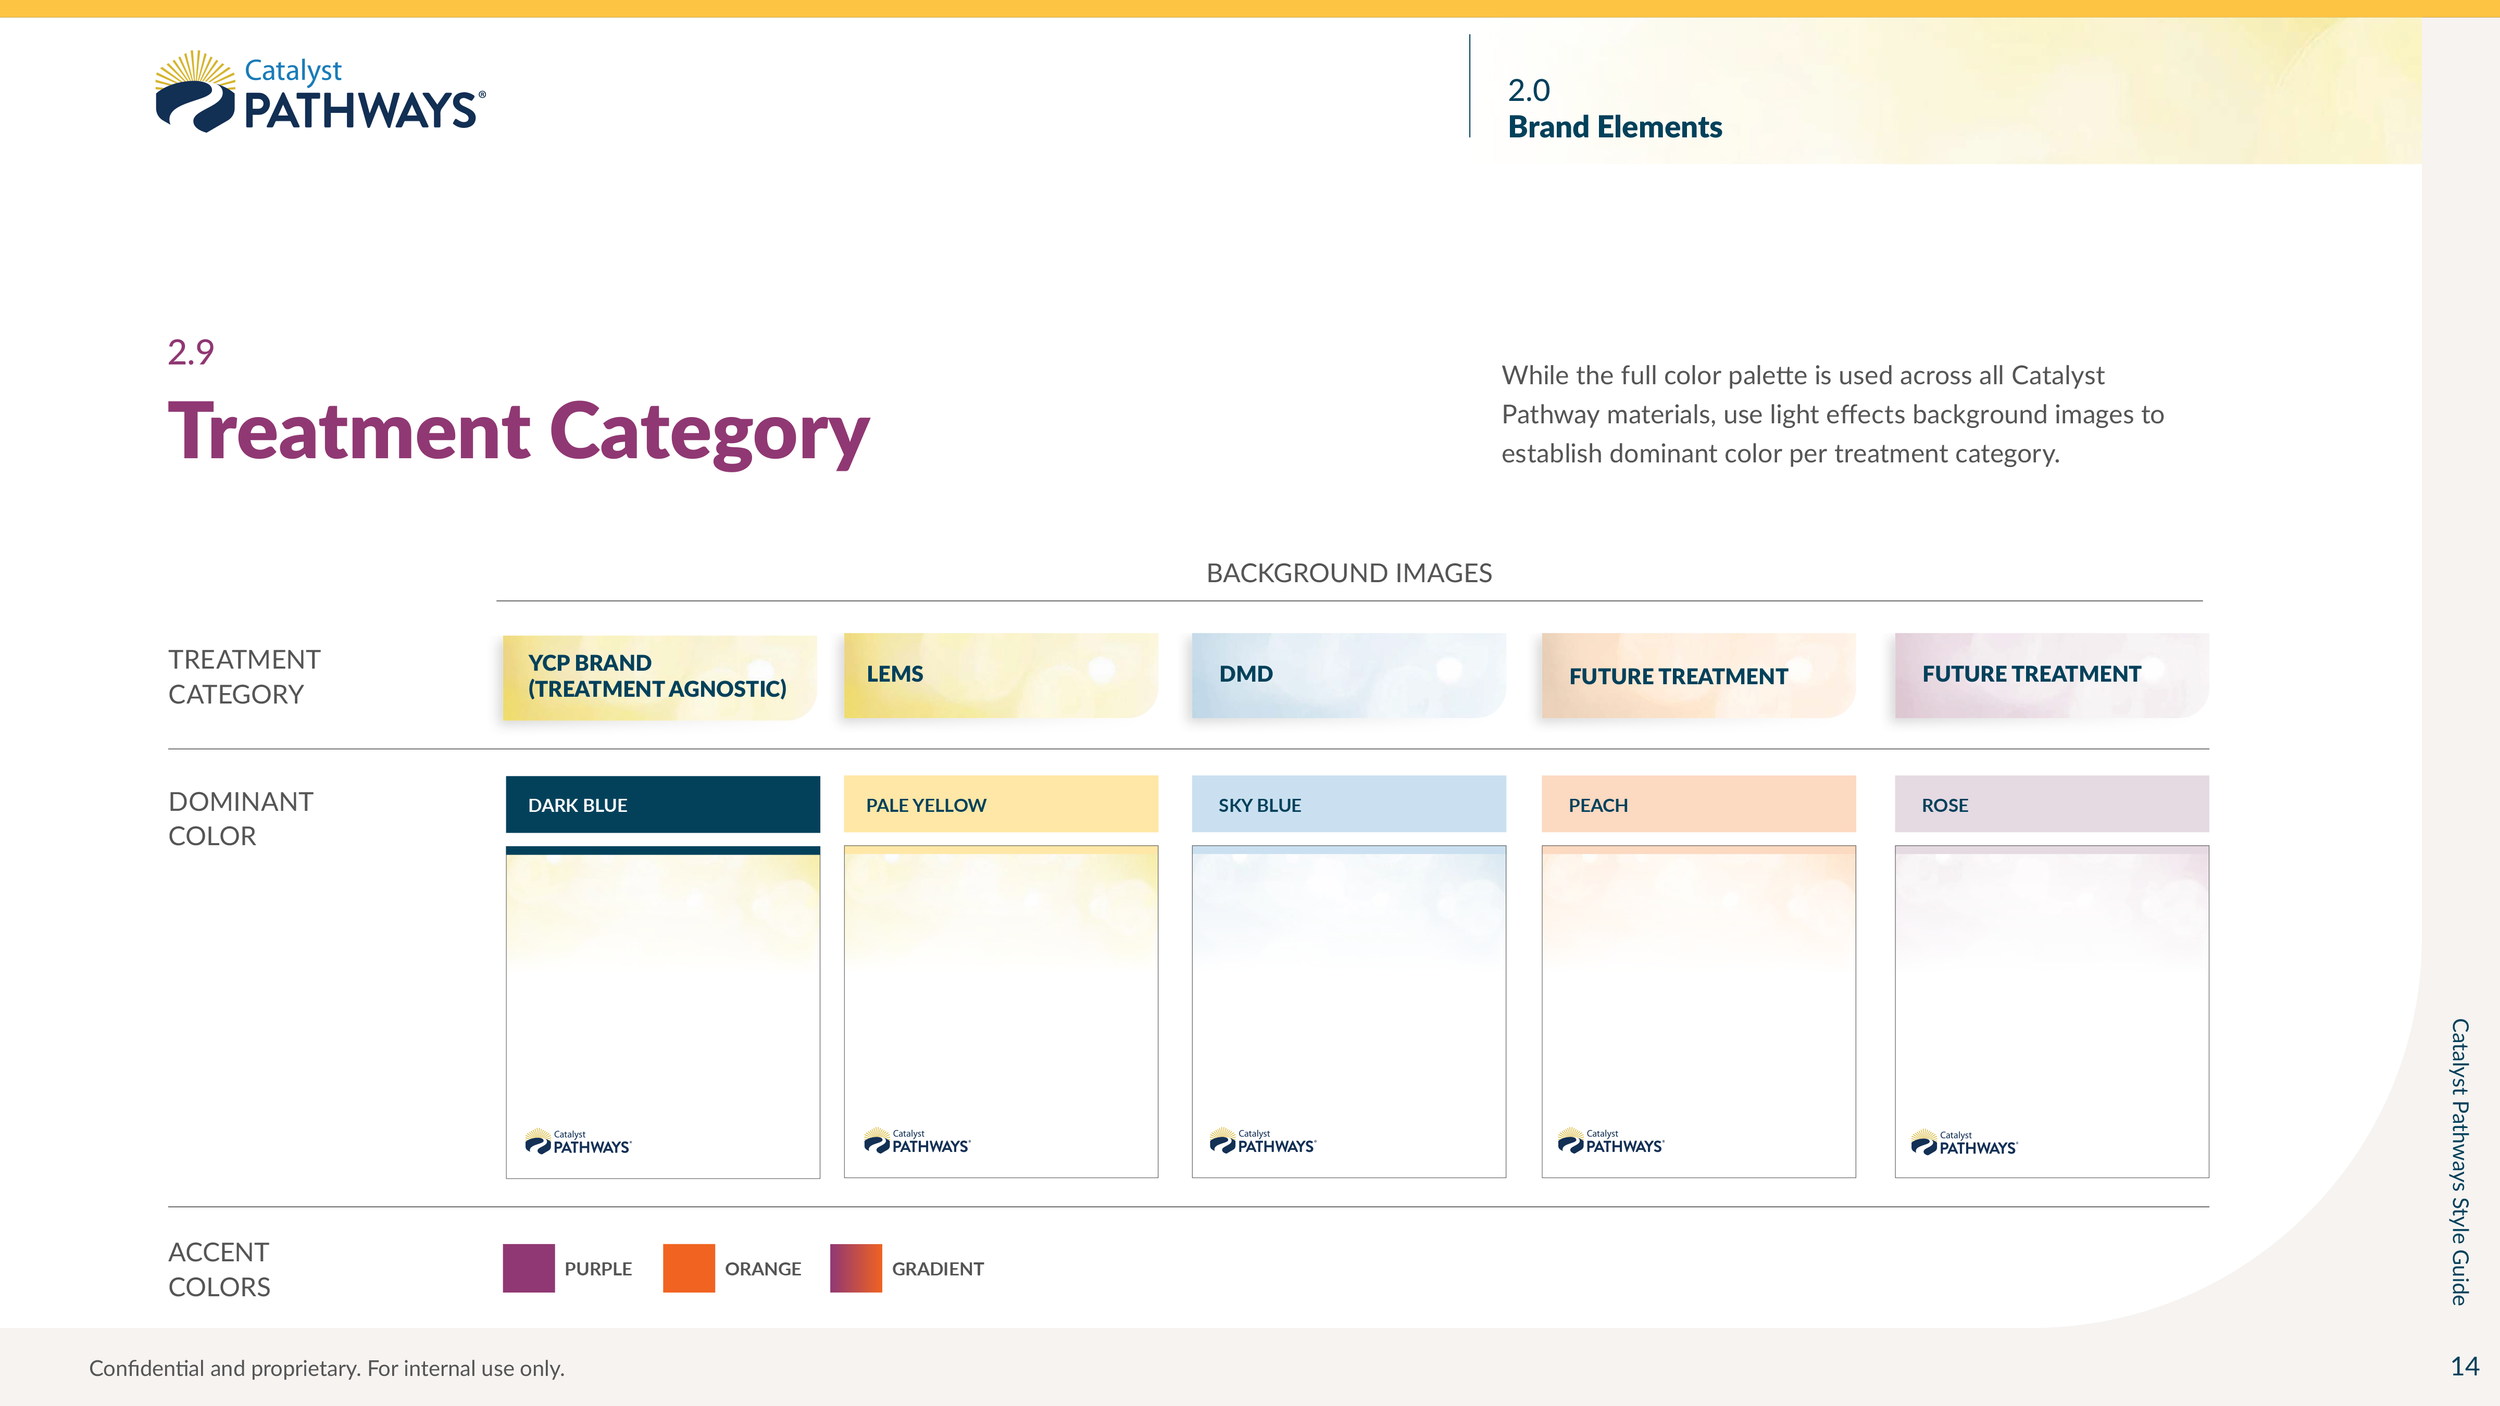
Task: Click the wave swoosh in the Pathways wordmark
Action: [196, 107]
